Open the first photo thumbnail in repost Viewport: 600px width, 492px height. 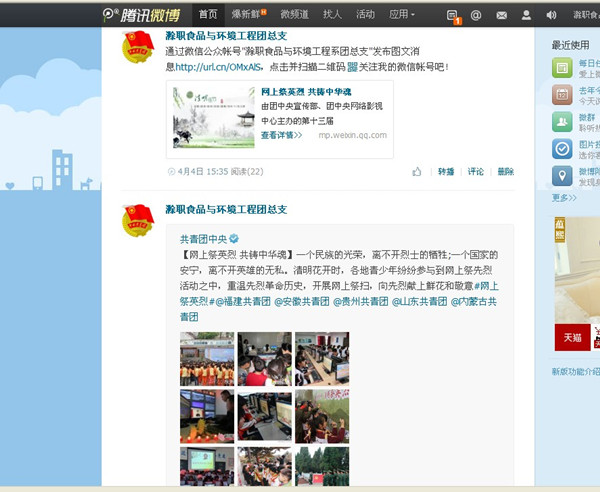pos(207,359)
